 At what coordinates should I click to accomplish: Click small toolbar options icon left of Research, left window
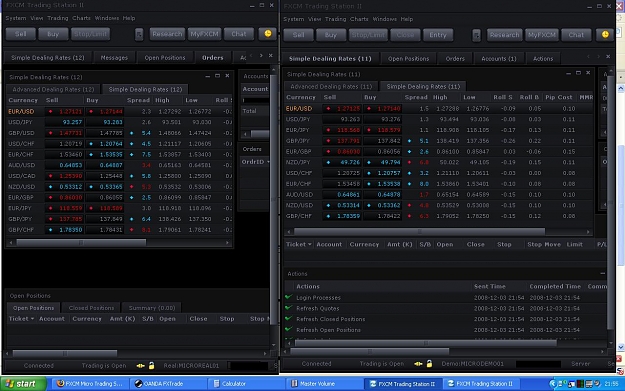point(139,34)
